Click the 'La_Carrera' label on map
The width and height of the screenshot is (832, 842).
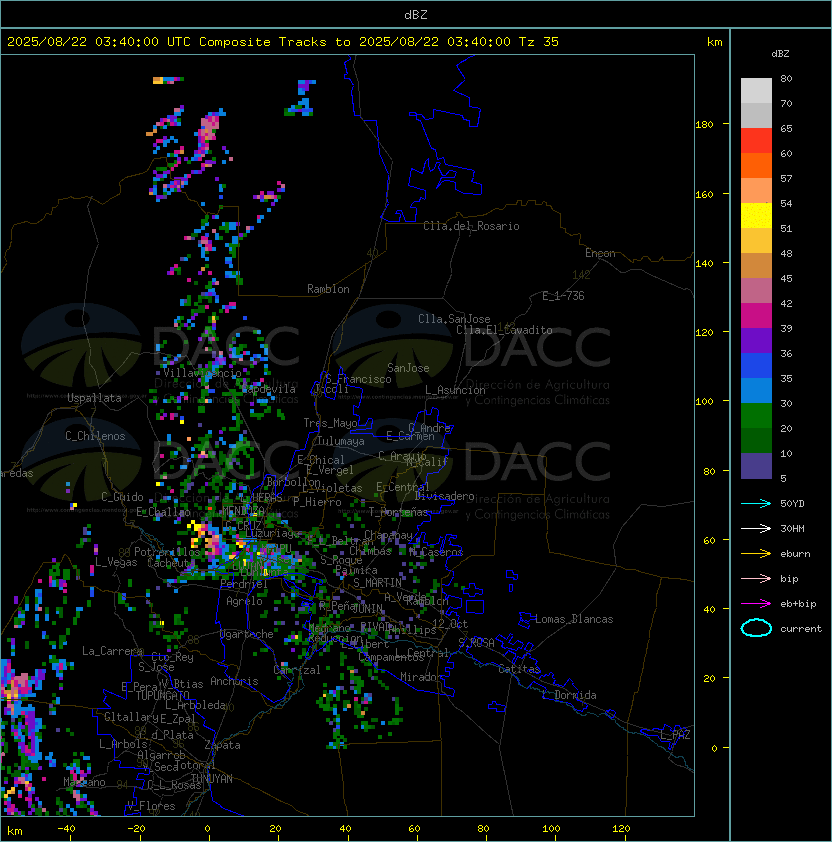tap(112, 651)
